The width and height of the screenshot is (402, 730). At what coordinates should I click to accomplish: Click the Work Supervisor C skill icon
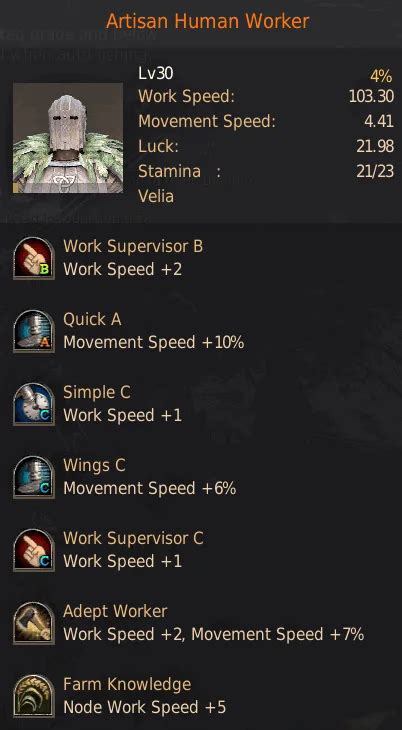click(34, 550)
